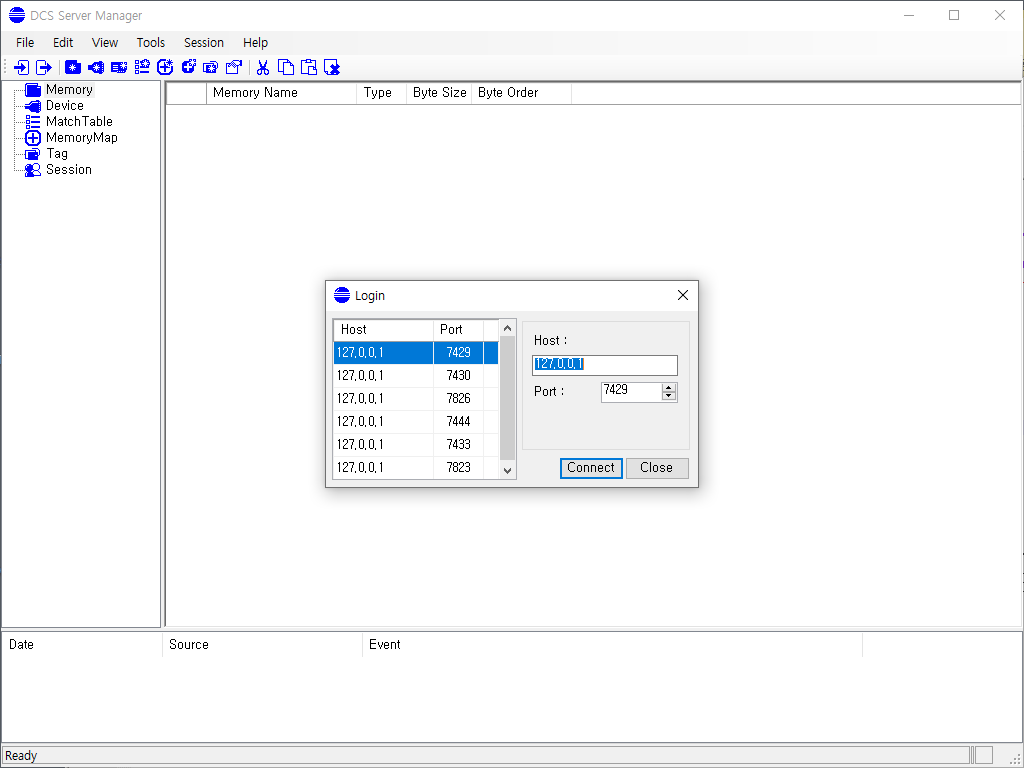This screenshot has width=1024, height=768.
Task: Select the host row with port 7444
Action: tap(415, 421)
